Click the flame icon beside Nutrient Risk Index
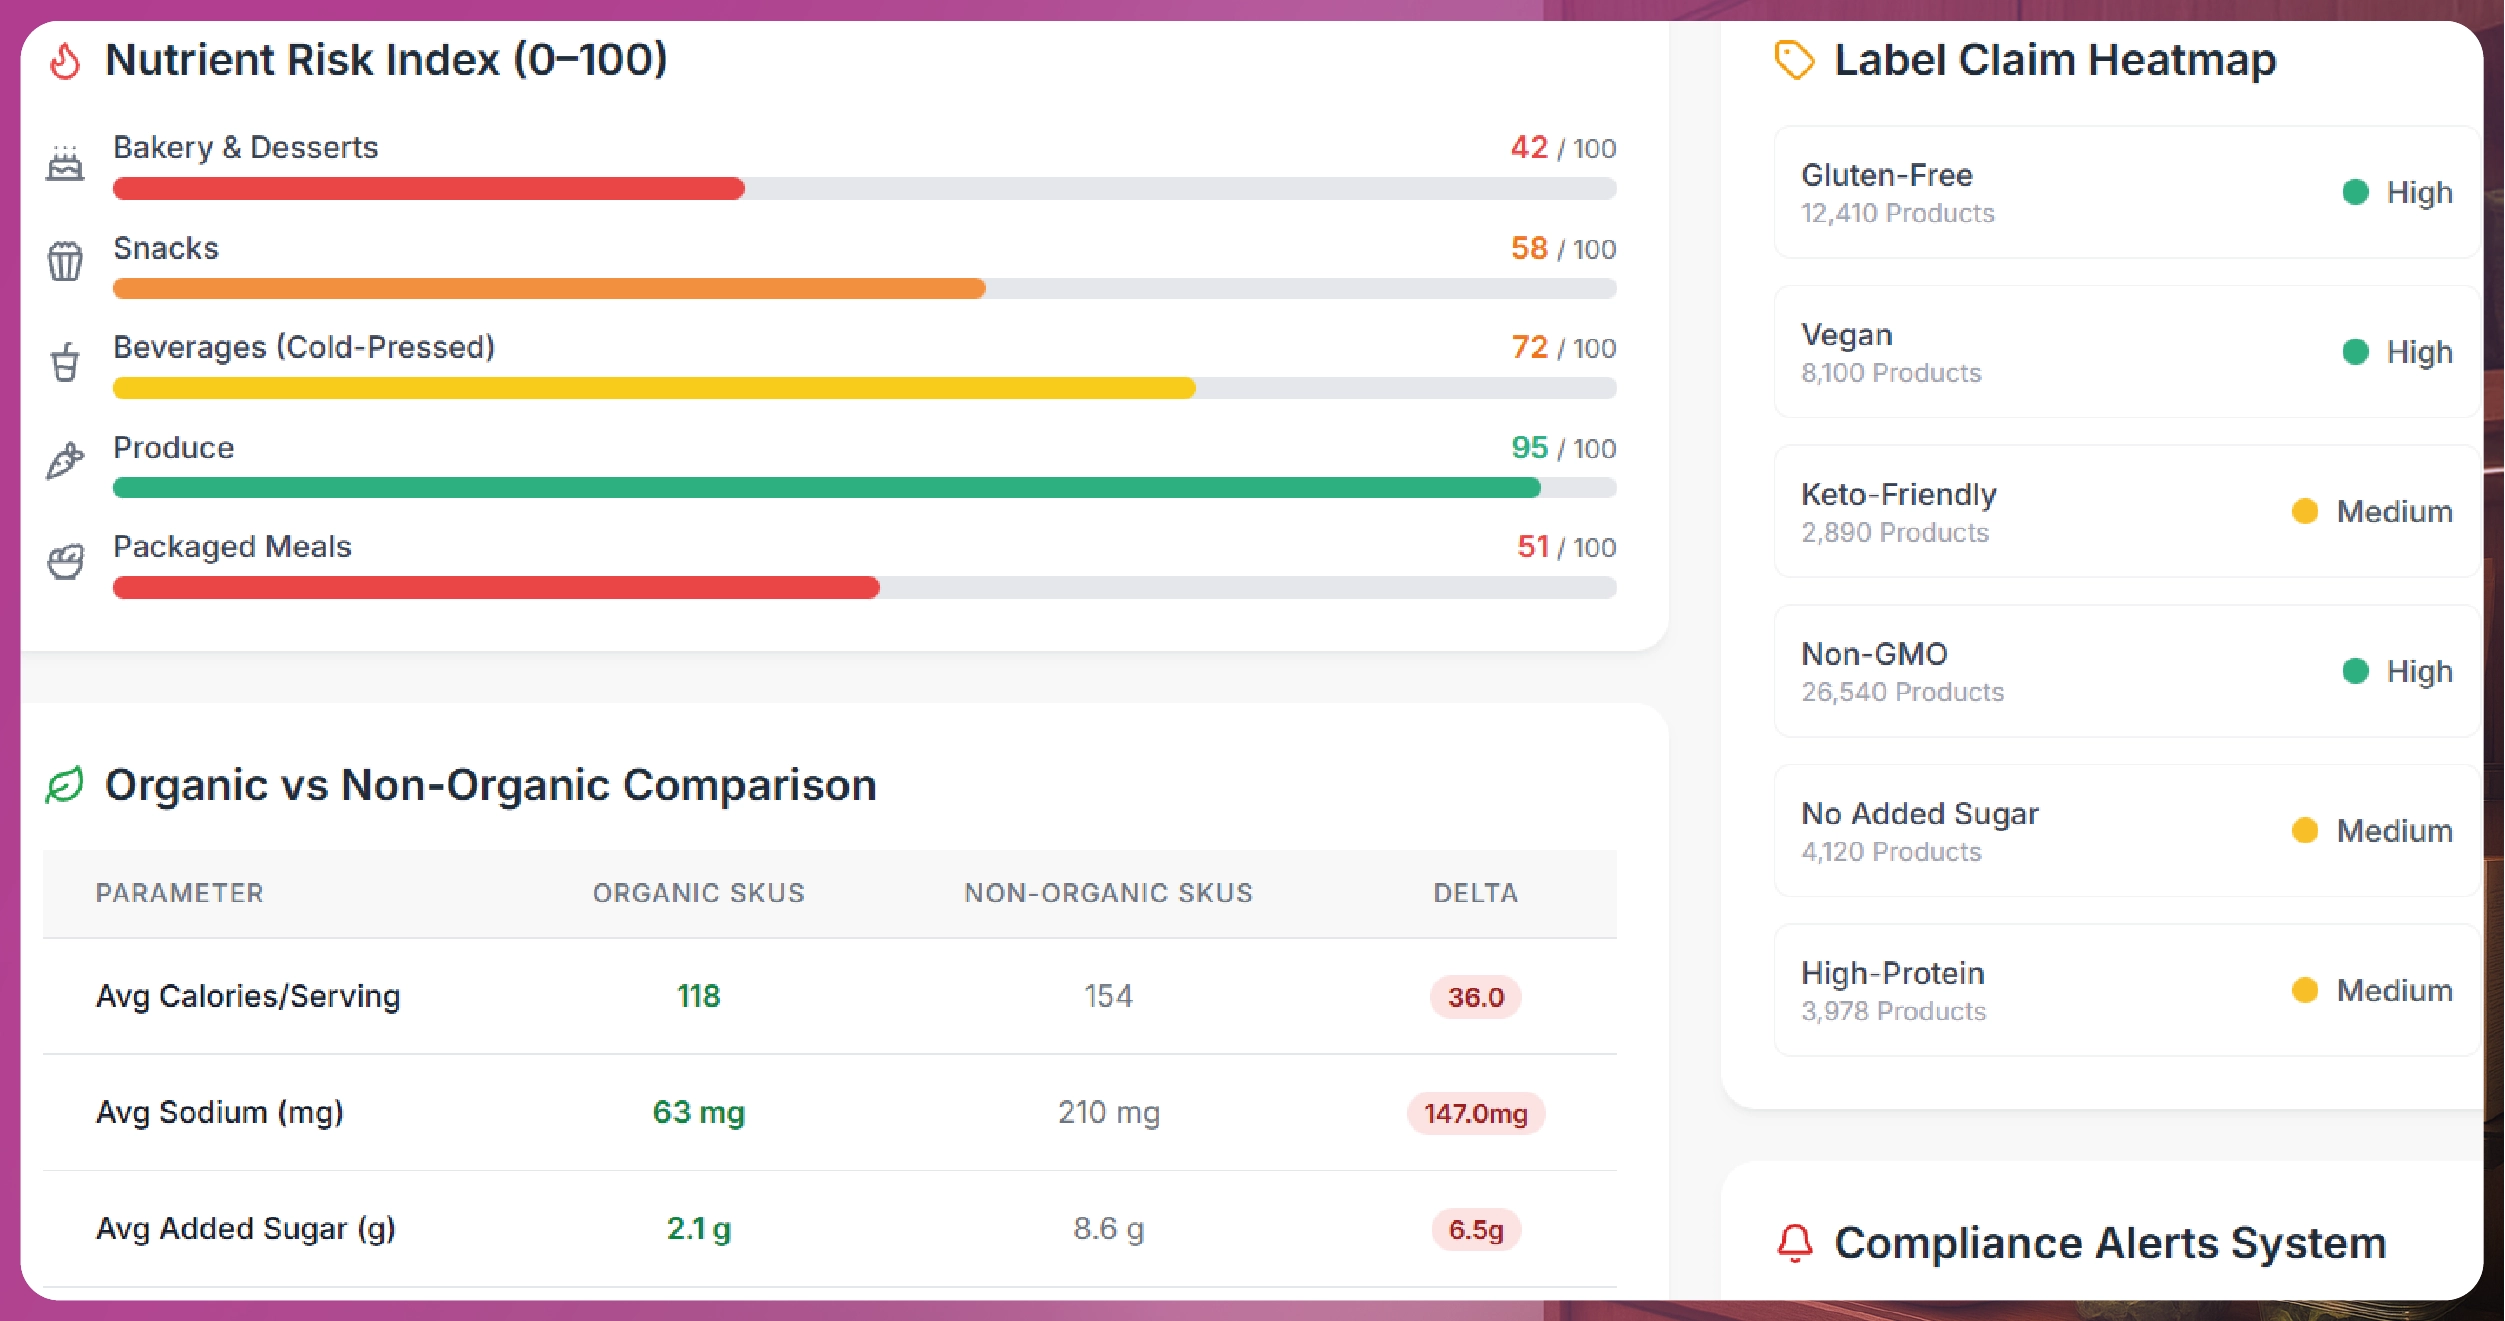The width and height of the screenshot is (2505, 1321). tap(65, 62)
